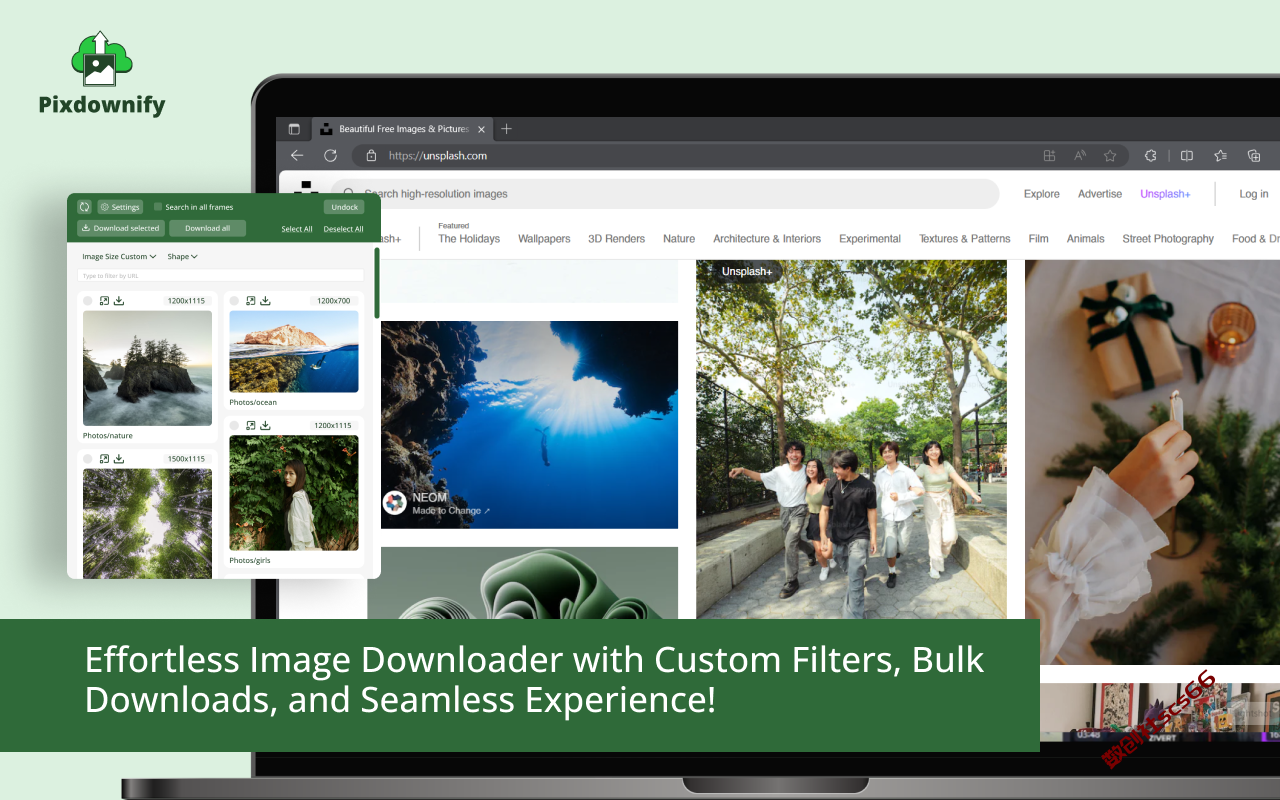Reload the unsplash.com page
1280x800 pixels.
pos(330,155)
